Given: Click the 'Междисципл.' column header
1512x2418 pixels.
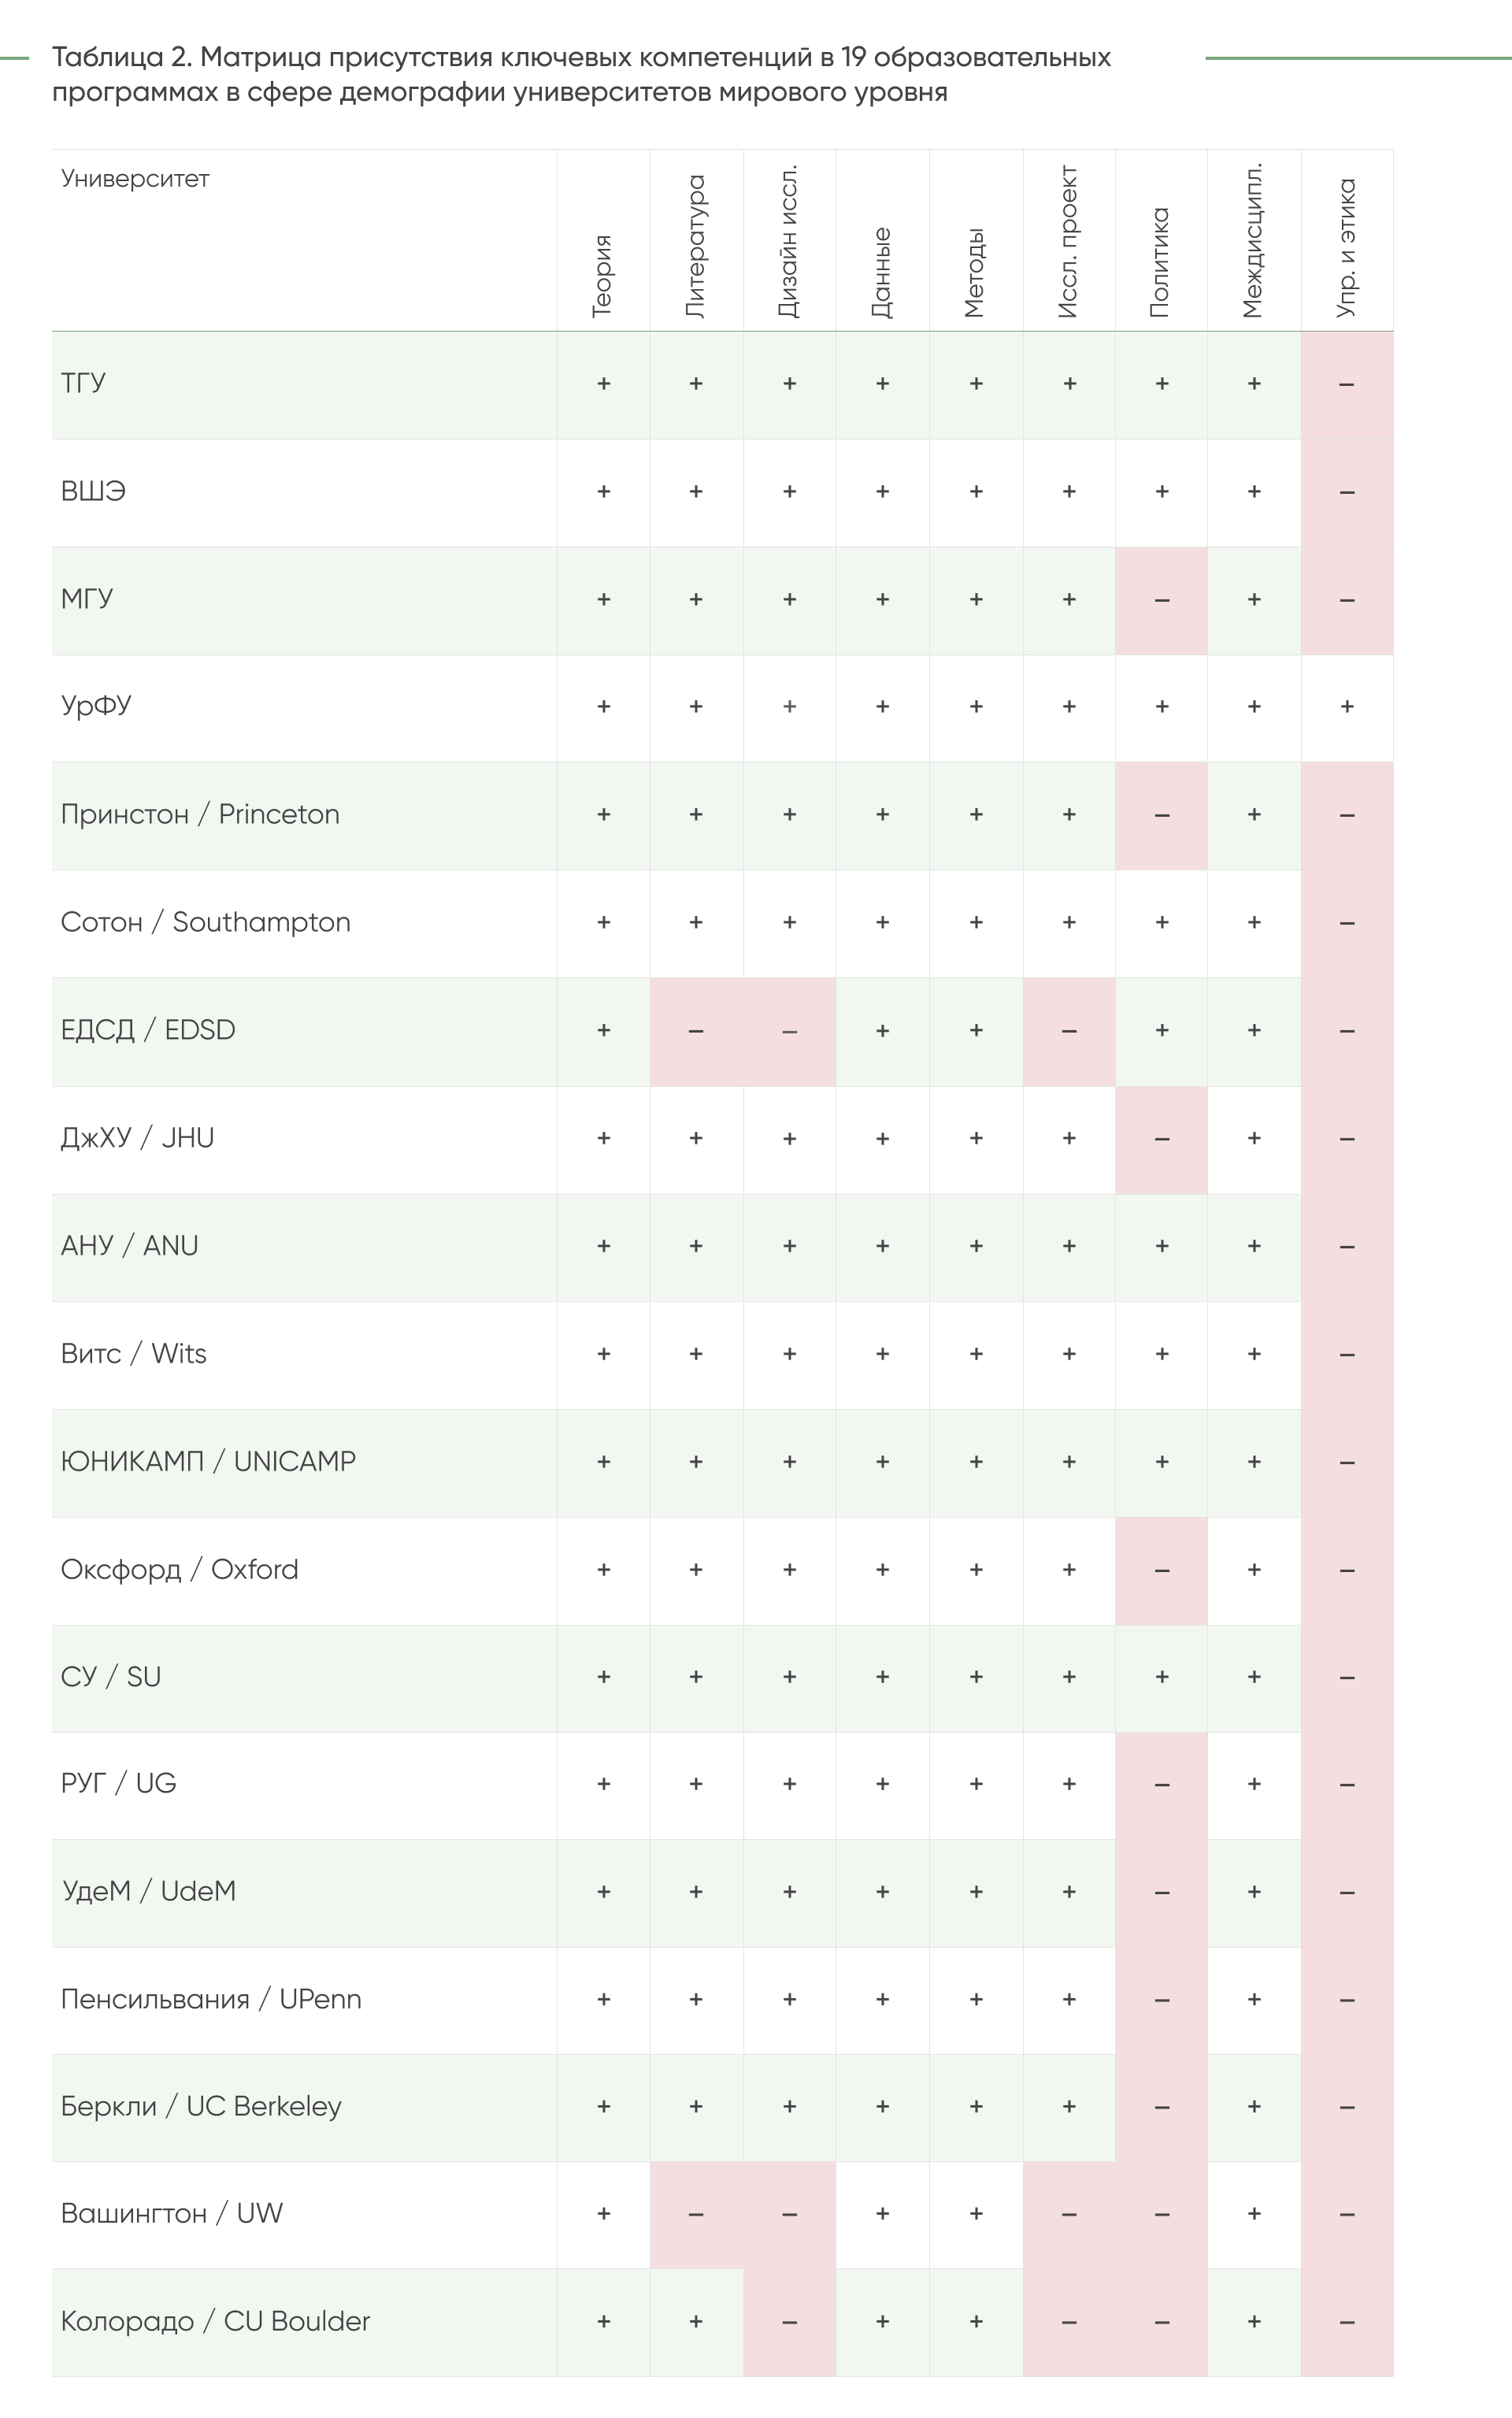Looking at the screenshot, I should pyautogui.click(x=1254, y=240).
